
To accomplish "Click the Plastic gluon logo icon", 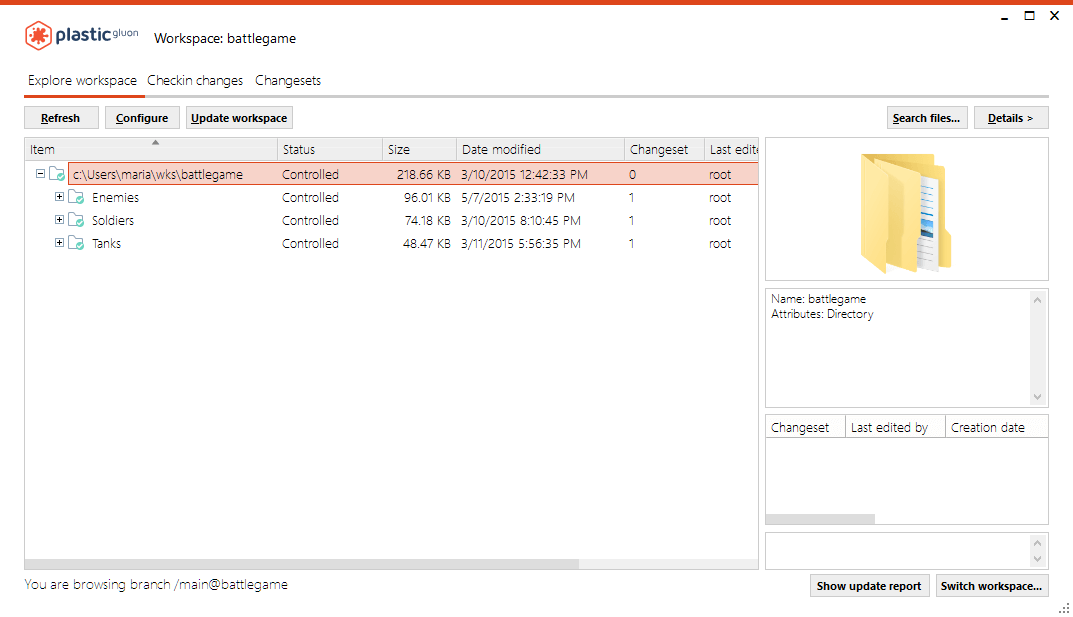I will (x=38, y=36).
